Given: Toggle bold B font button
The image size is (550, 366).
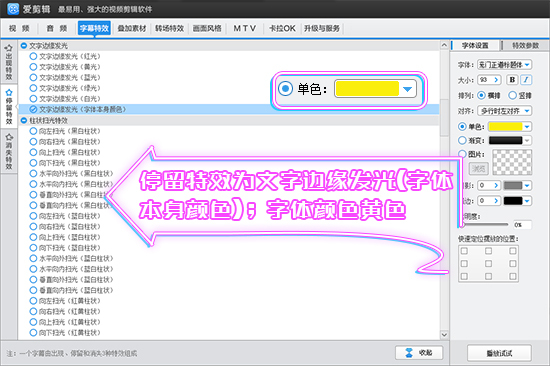Looking at the screenshot, I should point(512,80).
